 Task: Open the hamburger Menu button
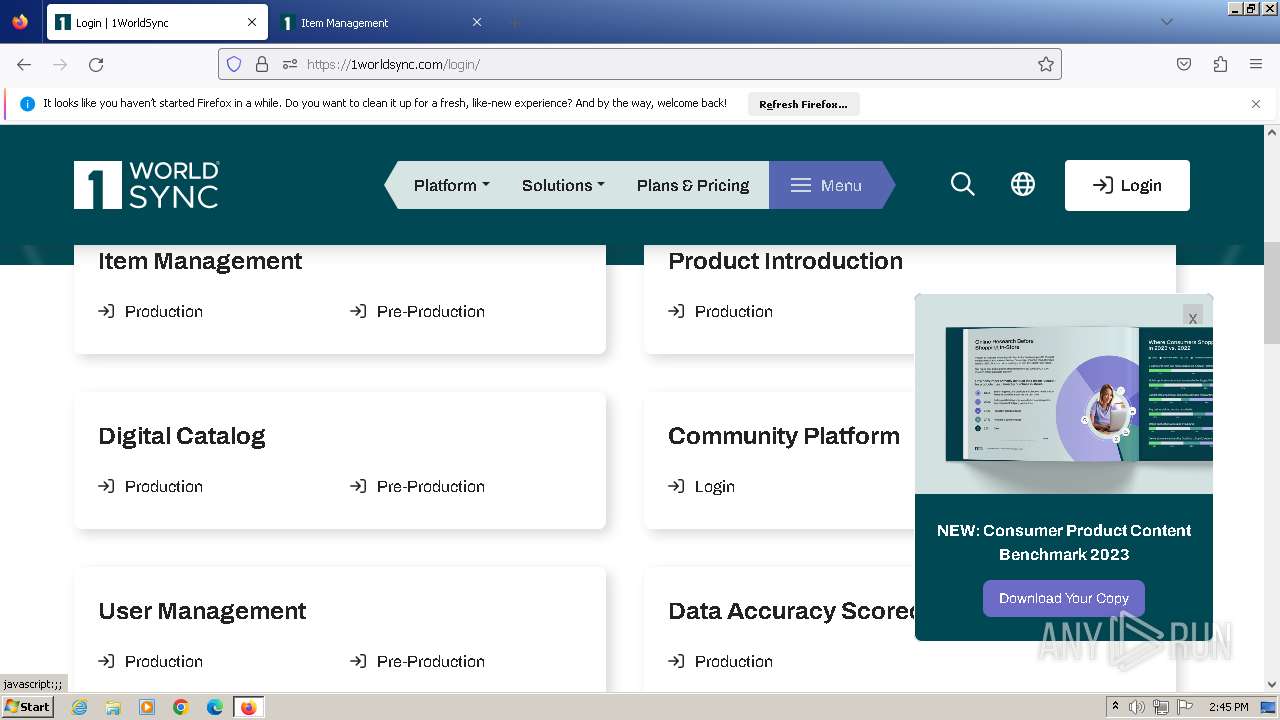tap(826, 185)
